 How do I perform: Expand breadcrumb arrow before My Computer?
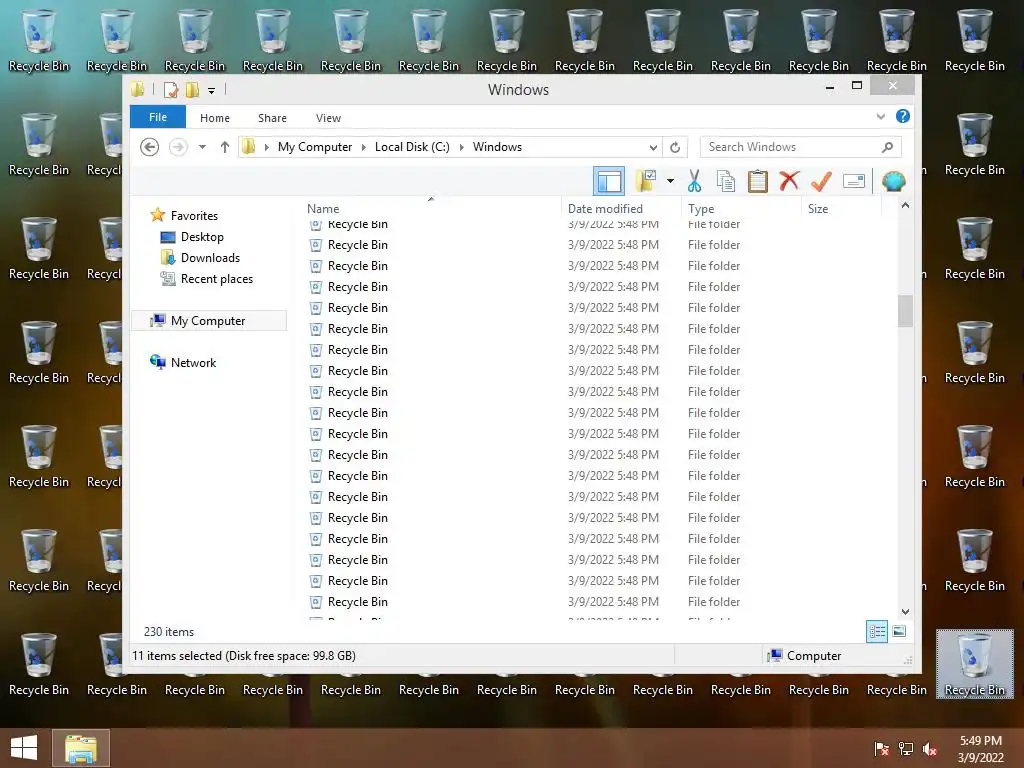pyautogui.click(x=266, y=147)
